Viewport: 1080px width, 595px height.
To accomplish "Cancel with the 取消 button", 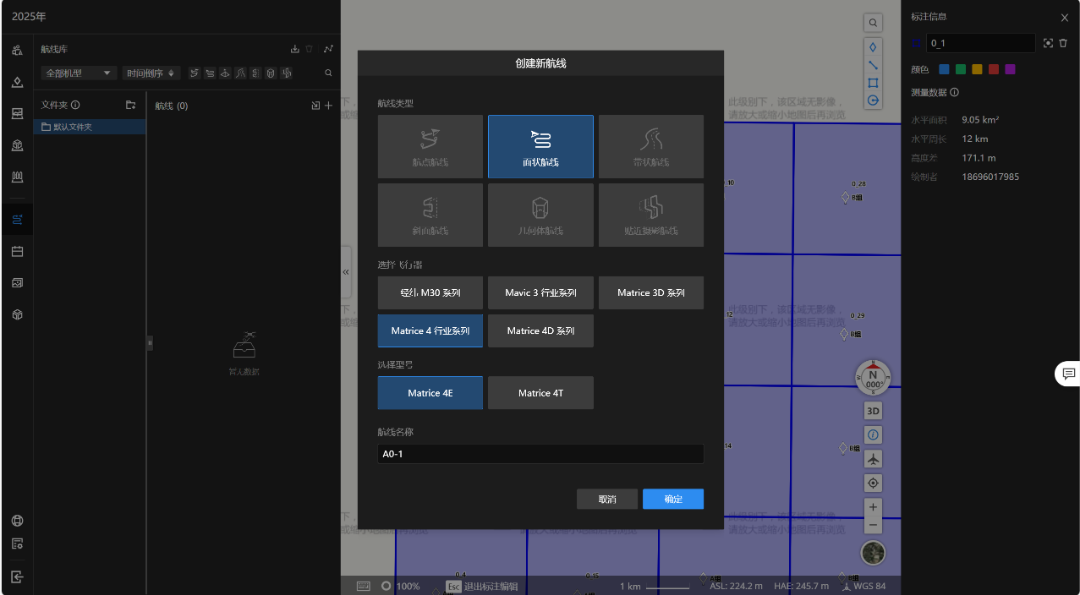I will coord(607,499).
